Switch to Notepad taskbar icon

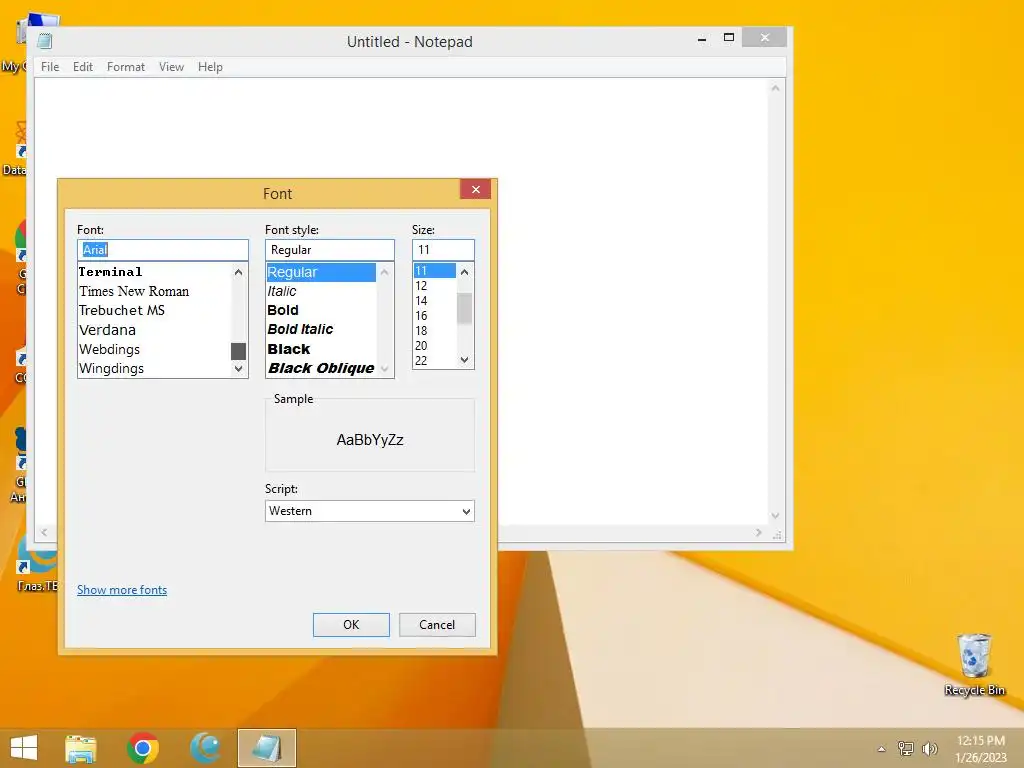tap(267, 748)
